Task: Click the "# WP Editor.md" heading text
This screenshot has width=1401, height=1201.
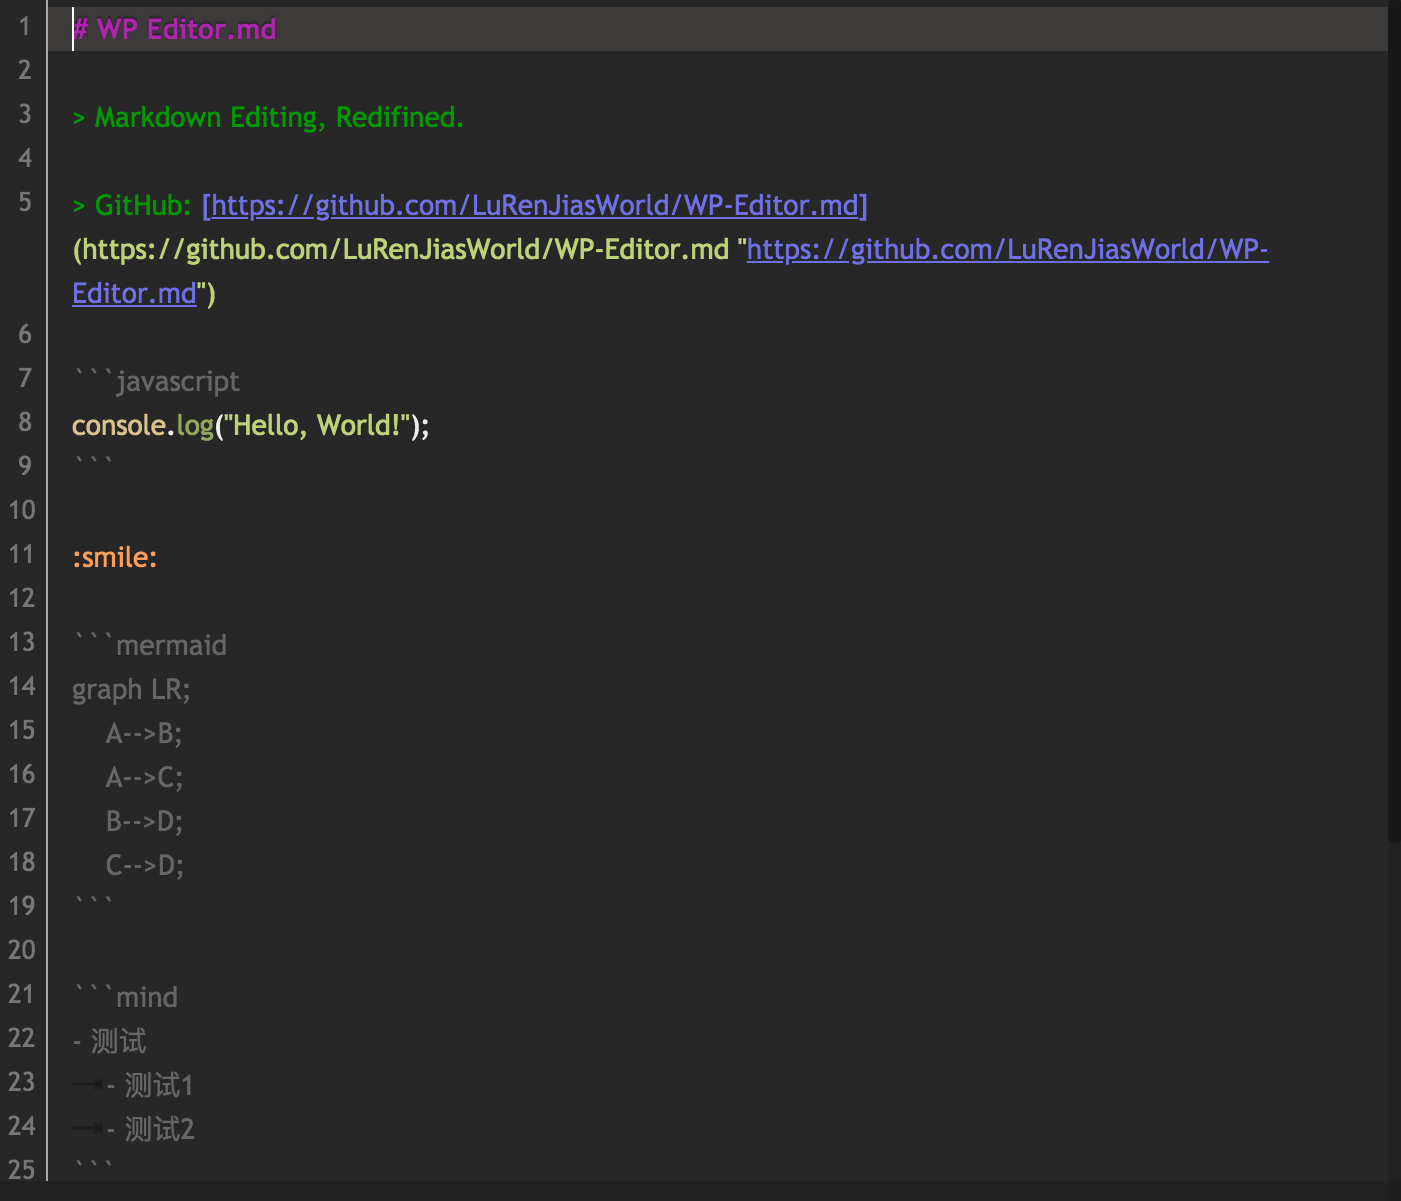Action: tap(174, 29)
